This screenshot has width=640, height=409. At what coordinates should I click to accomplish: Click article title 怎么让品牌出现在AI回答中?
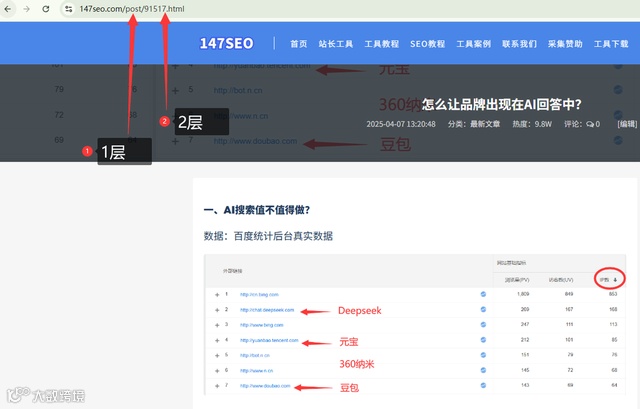[502, 104]
